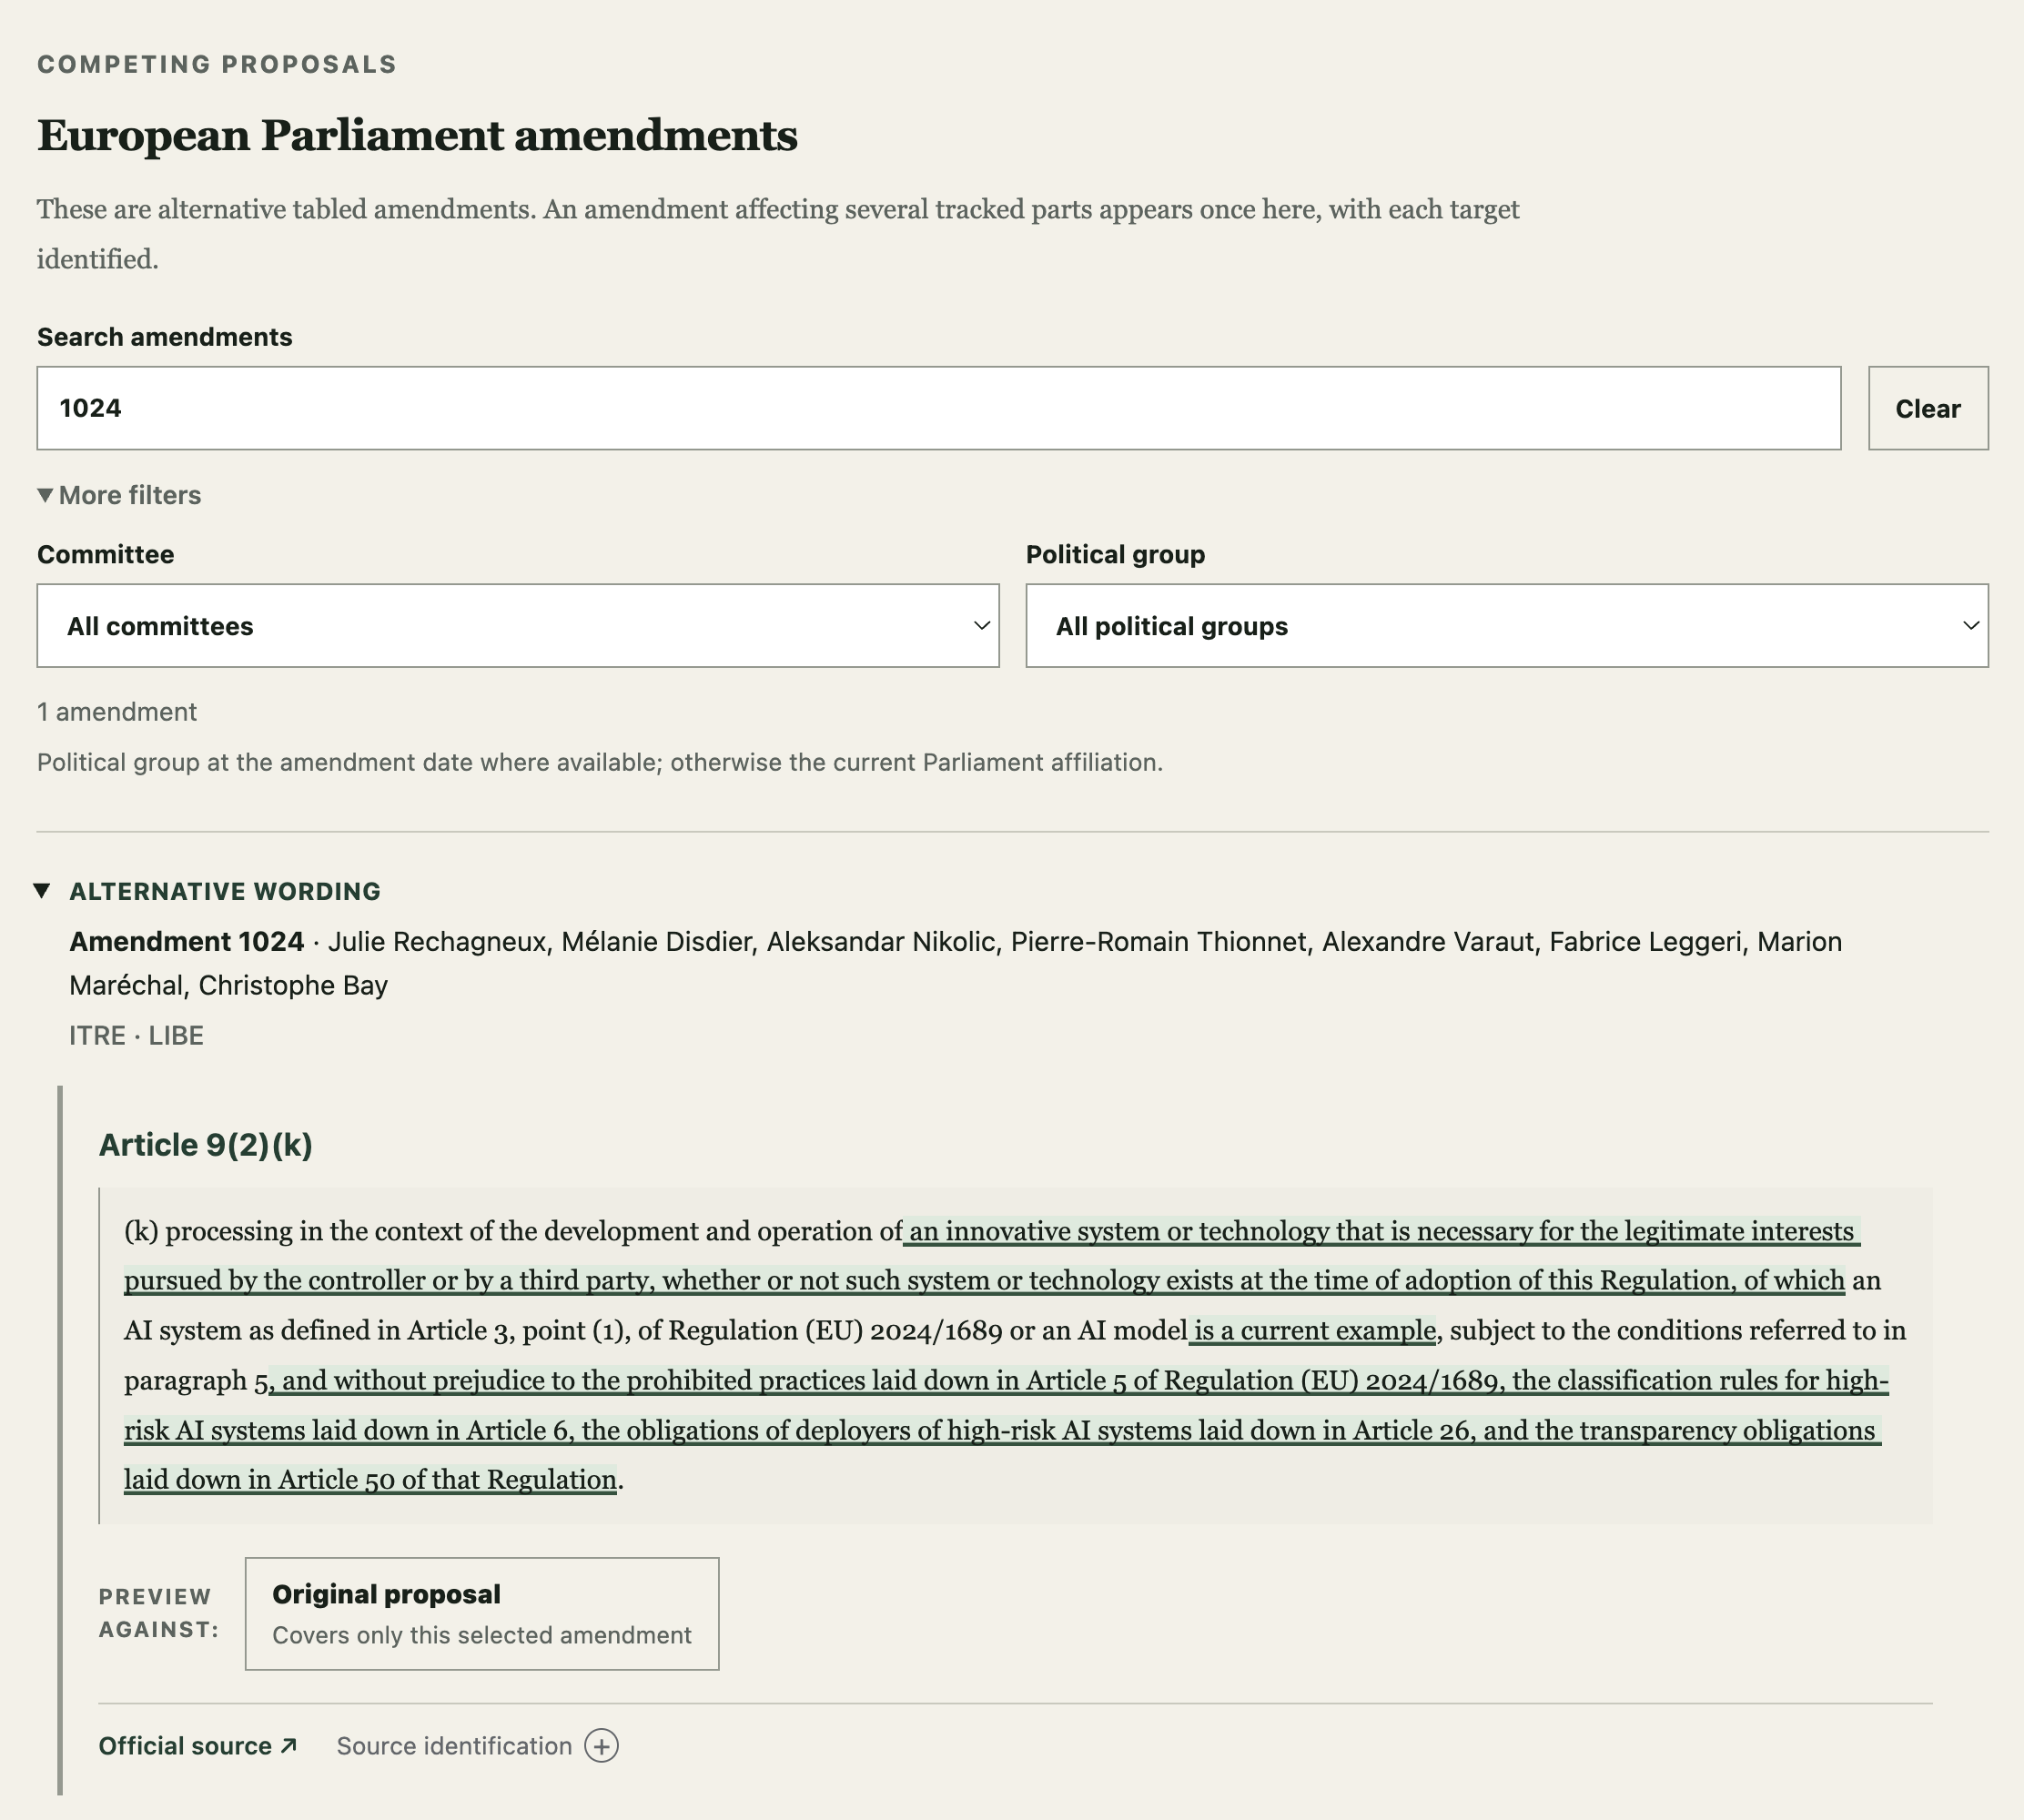Click the Amendment 1024 title
Screen dimensions: 2024x1820
(x=187, y=941)
